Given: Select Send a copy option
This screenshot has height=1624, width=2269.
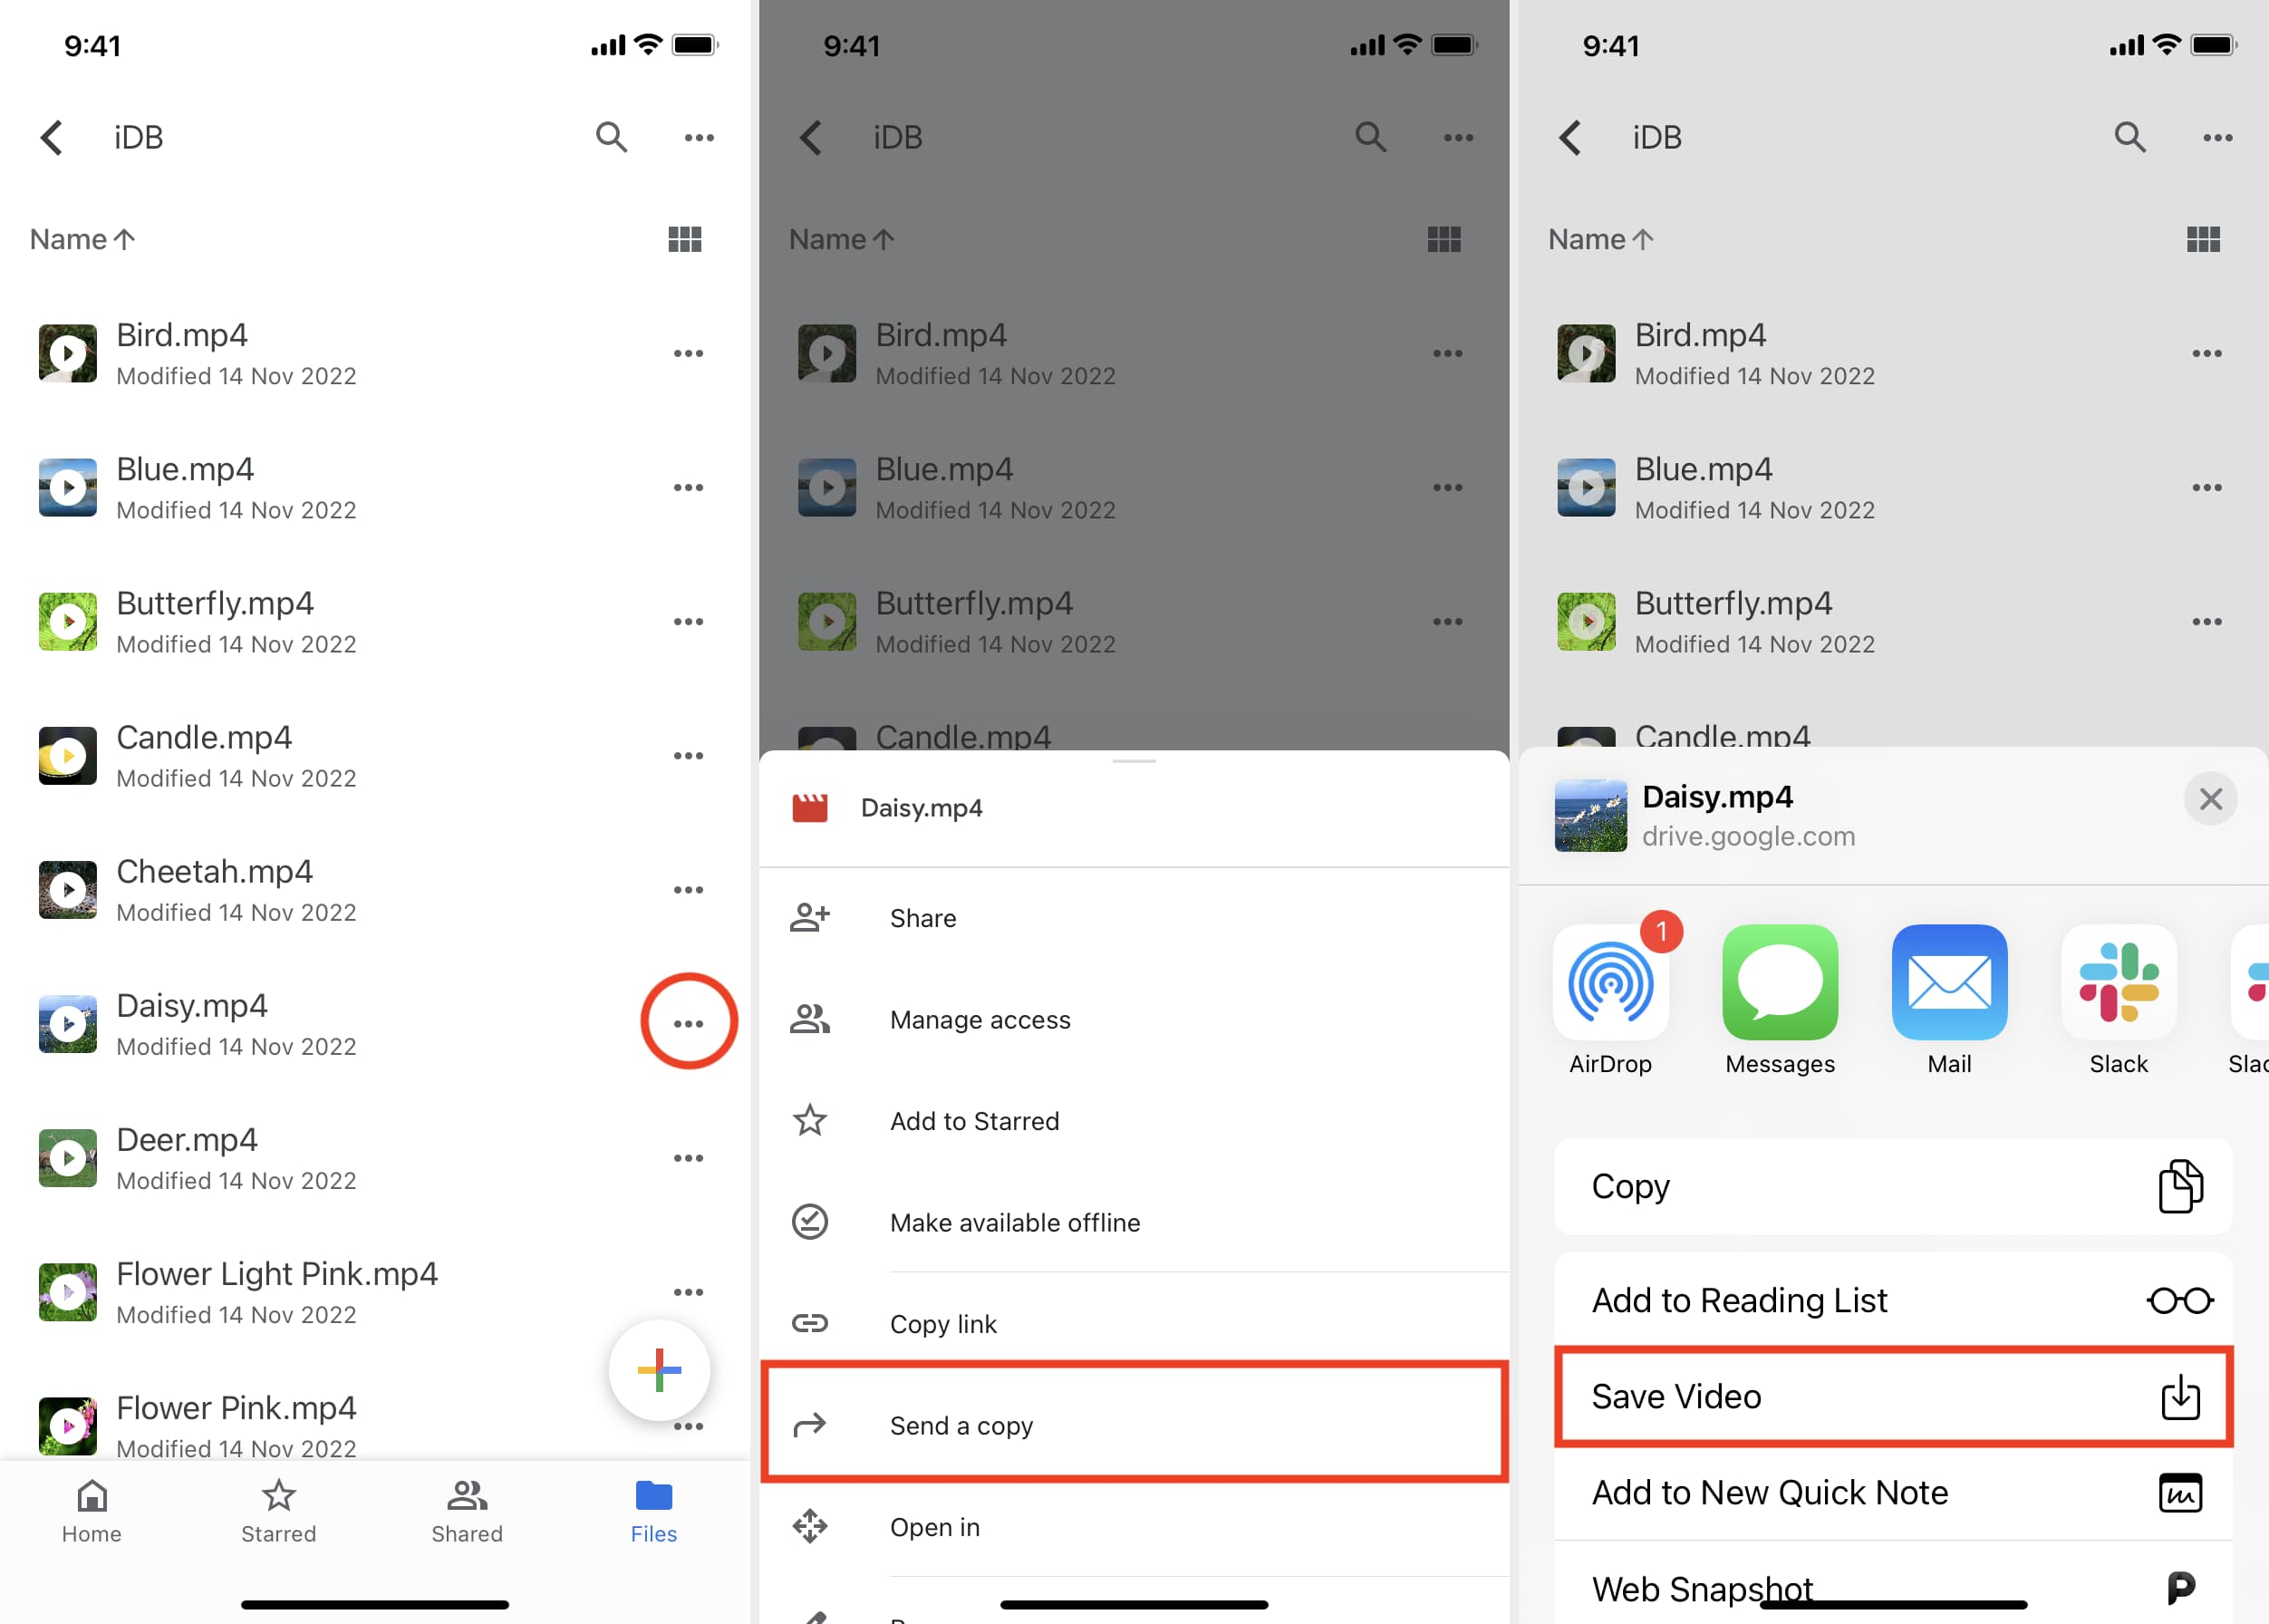Looking at the screenshot, I should (x=1134, y=1424).
